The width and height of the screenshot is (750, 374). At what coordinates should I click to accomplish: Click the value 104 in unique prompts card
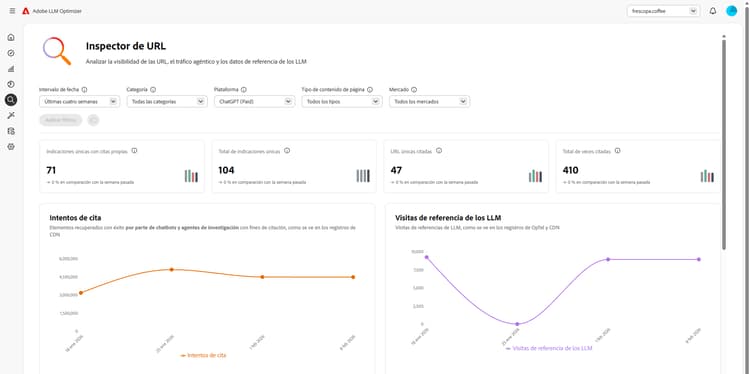(x=226, y=170)
